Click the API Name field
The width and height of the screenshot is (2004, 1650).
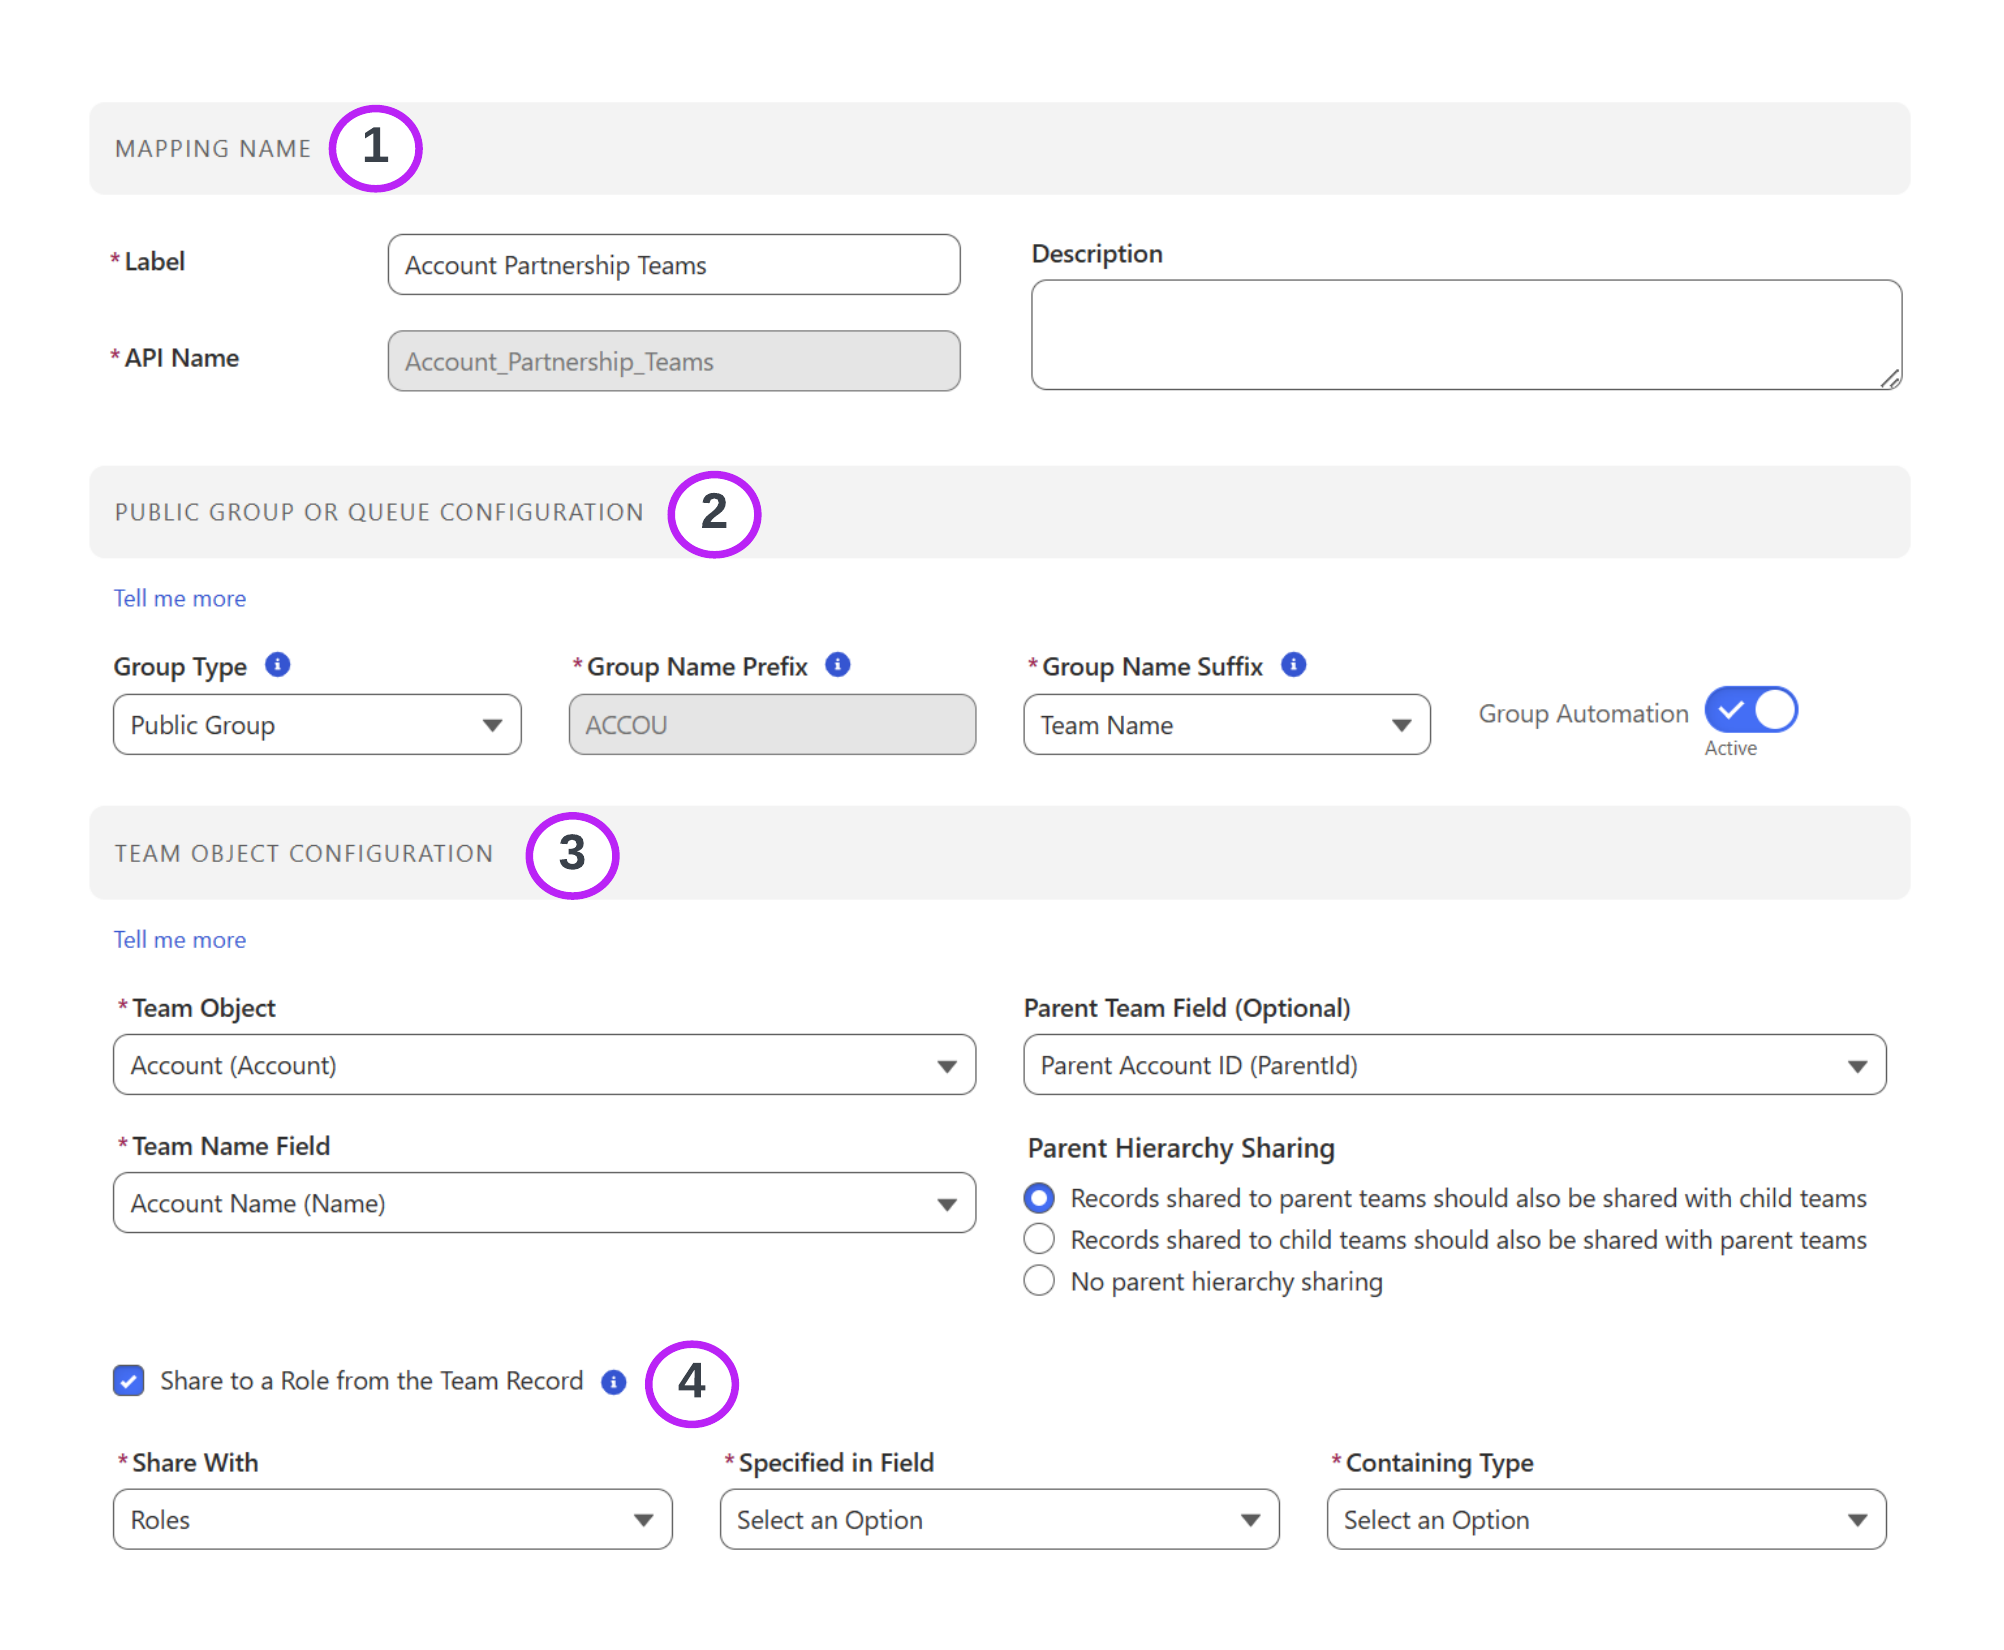[674, 361]
